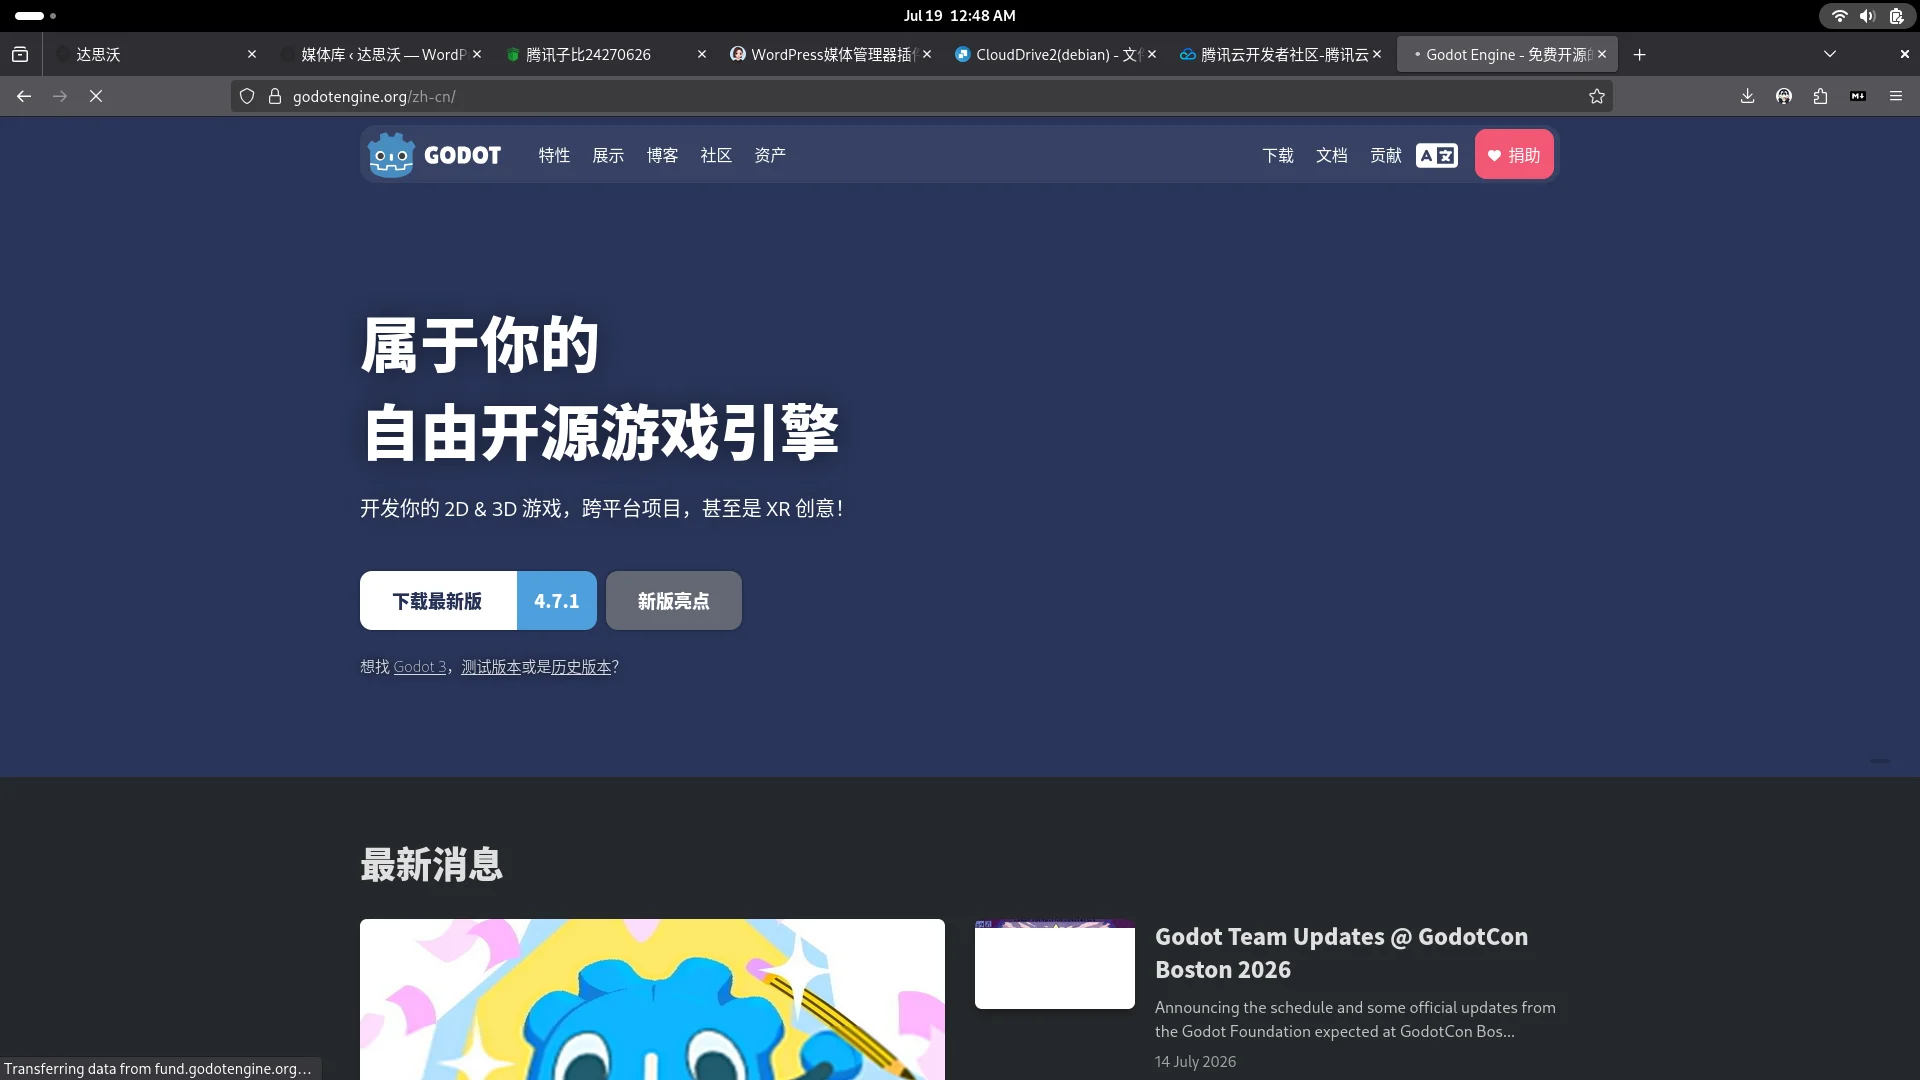Click the site security padlock icon

point(275,96)
